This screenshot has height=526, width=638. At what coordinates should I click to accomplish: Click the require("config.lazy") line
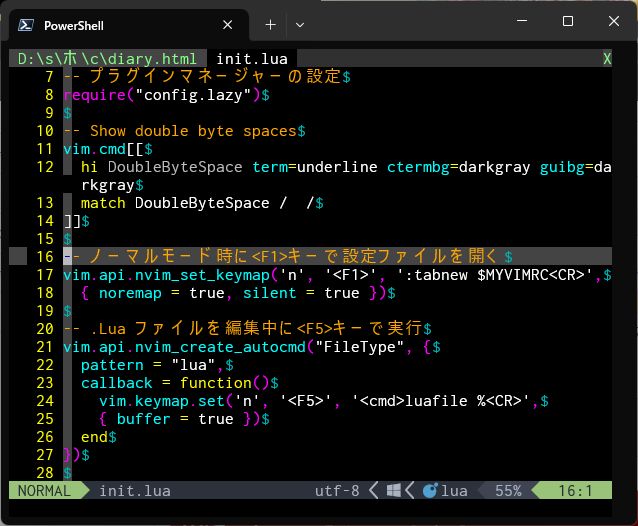pyautogui.click(x=161, y=95)
